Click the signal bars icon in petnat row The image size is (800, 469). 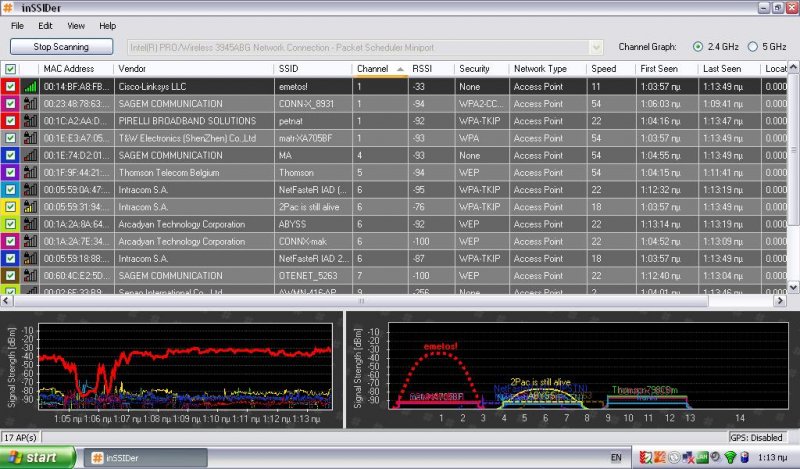click(31, 121)
